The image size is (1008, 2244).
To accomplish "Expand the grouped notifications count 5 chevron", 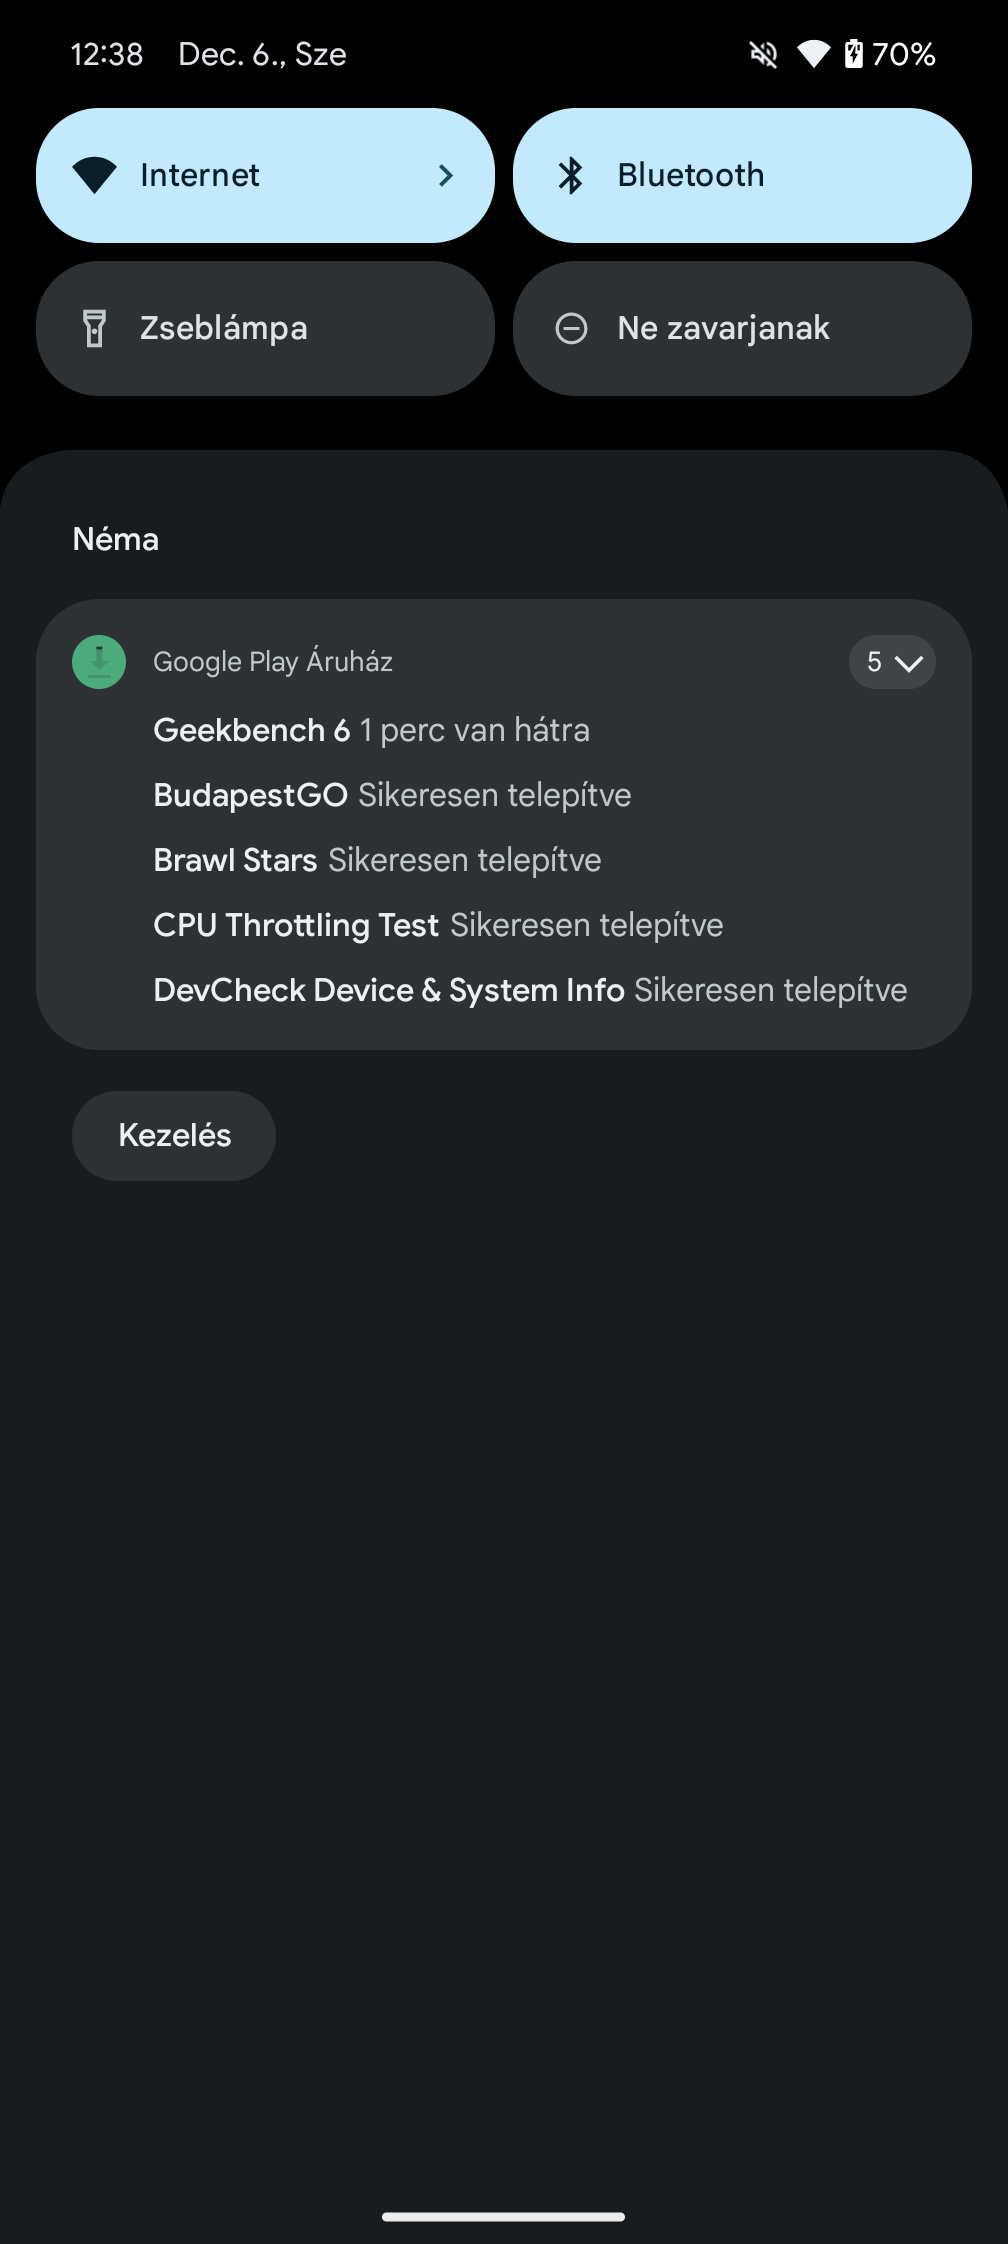I will 892,662.
